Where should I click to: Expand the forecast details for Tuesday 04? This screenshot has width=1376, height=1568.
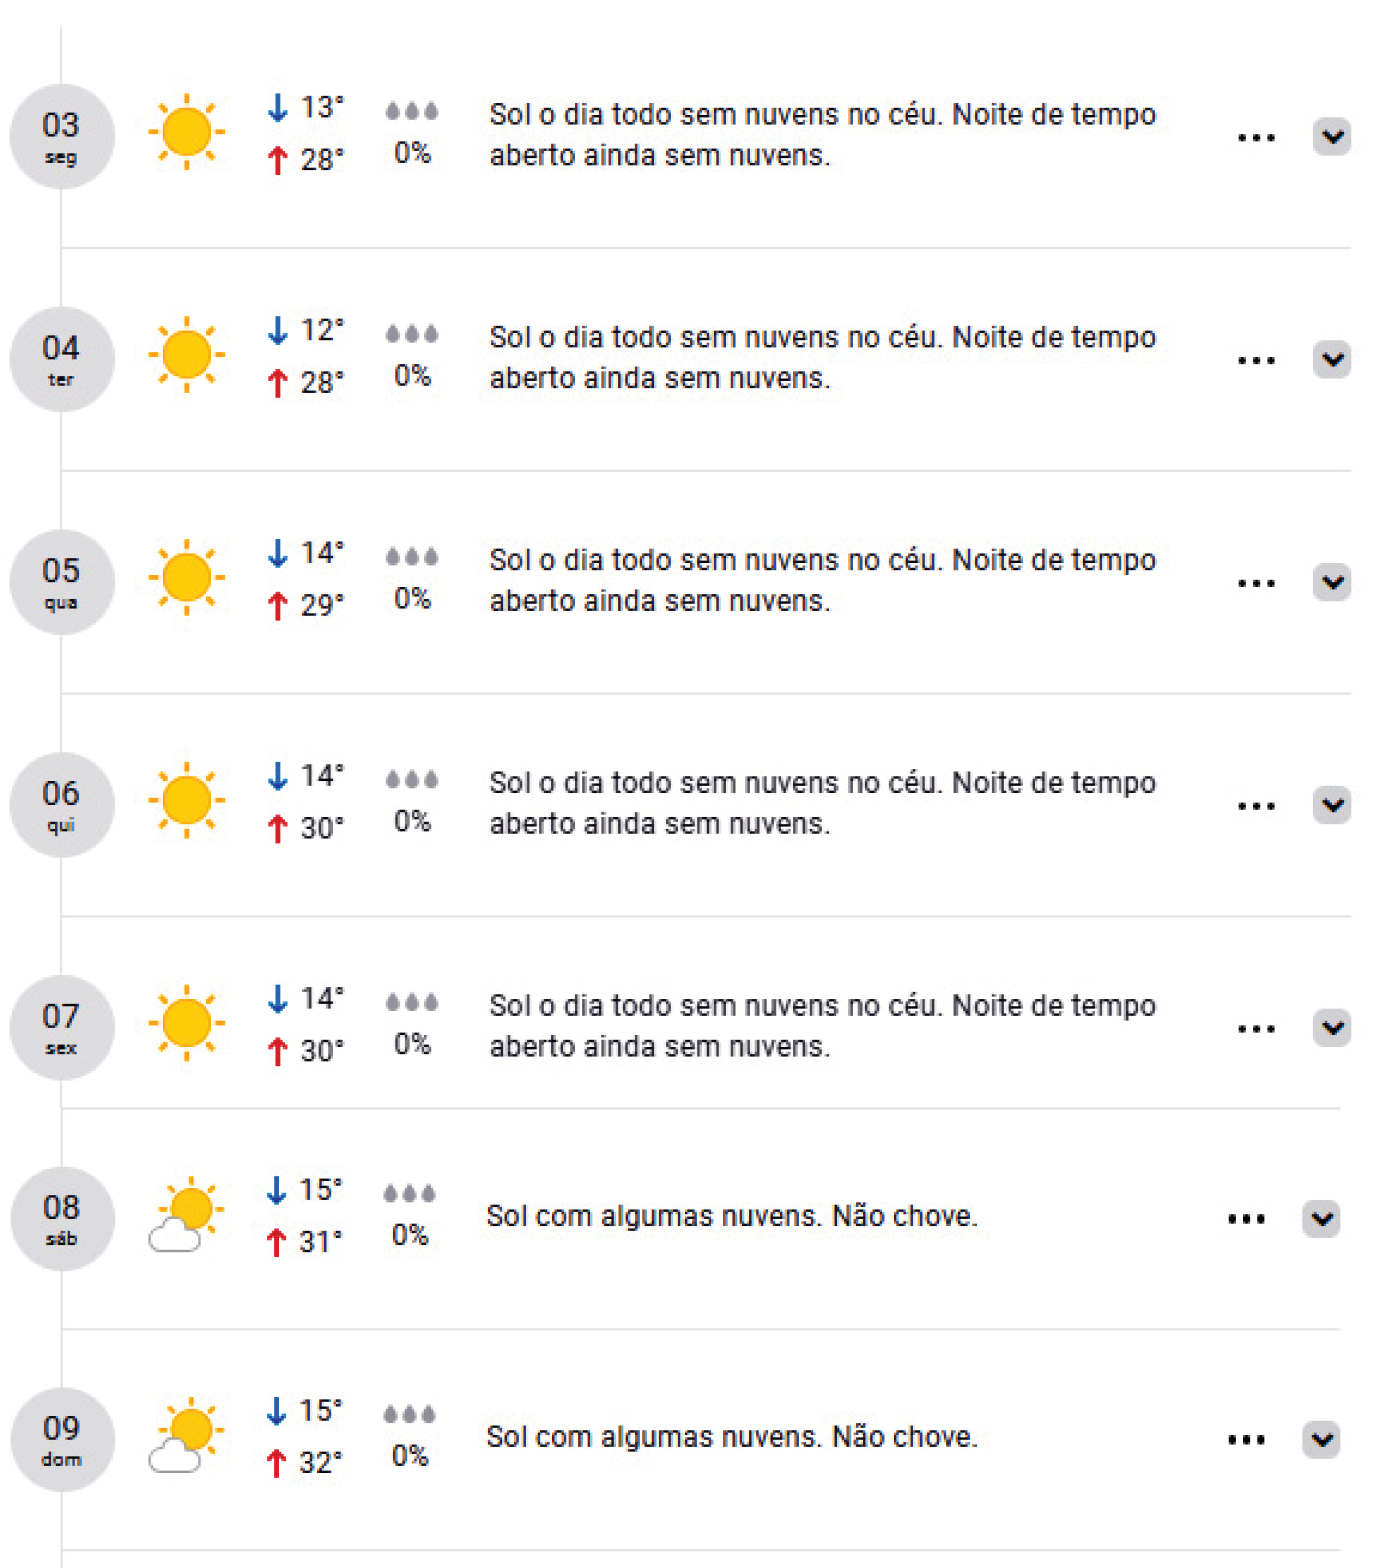click(1331, 360)
